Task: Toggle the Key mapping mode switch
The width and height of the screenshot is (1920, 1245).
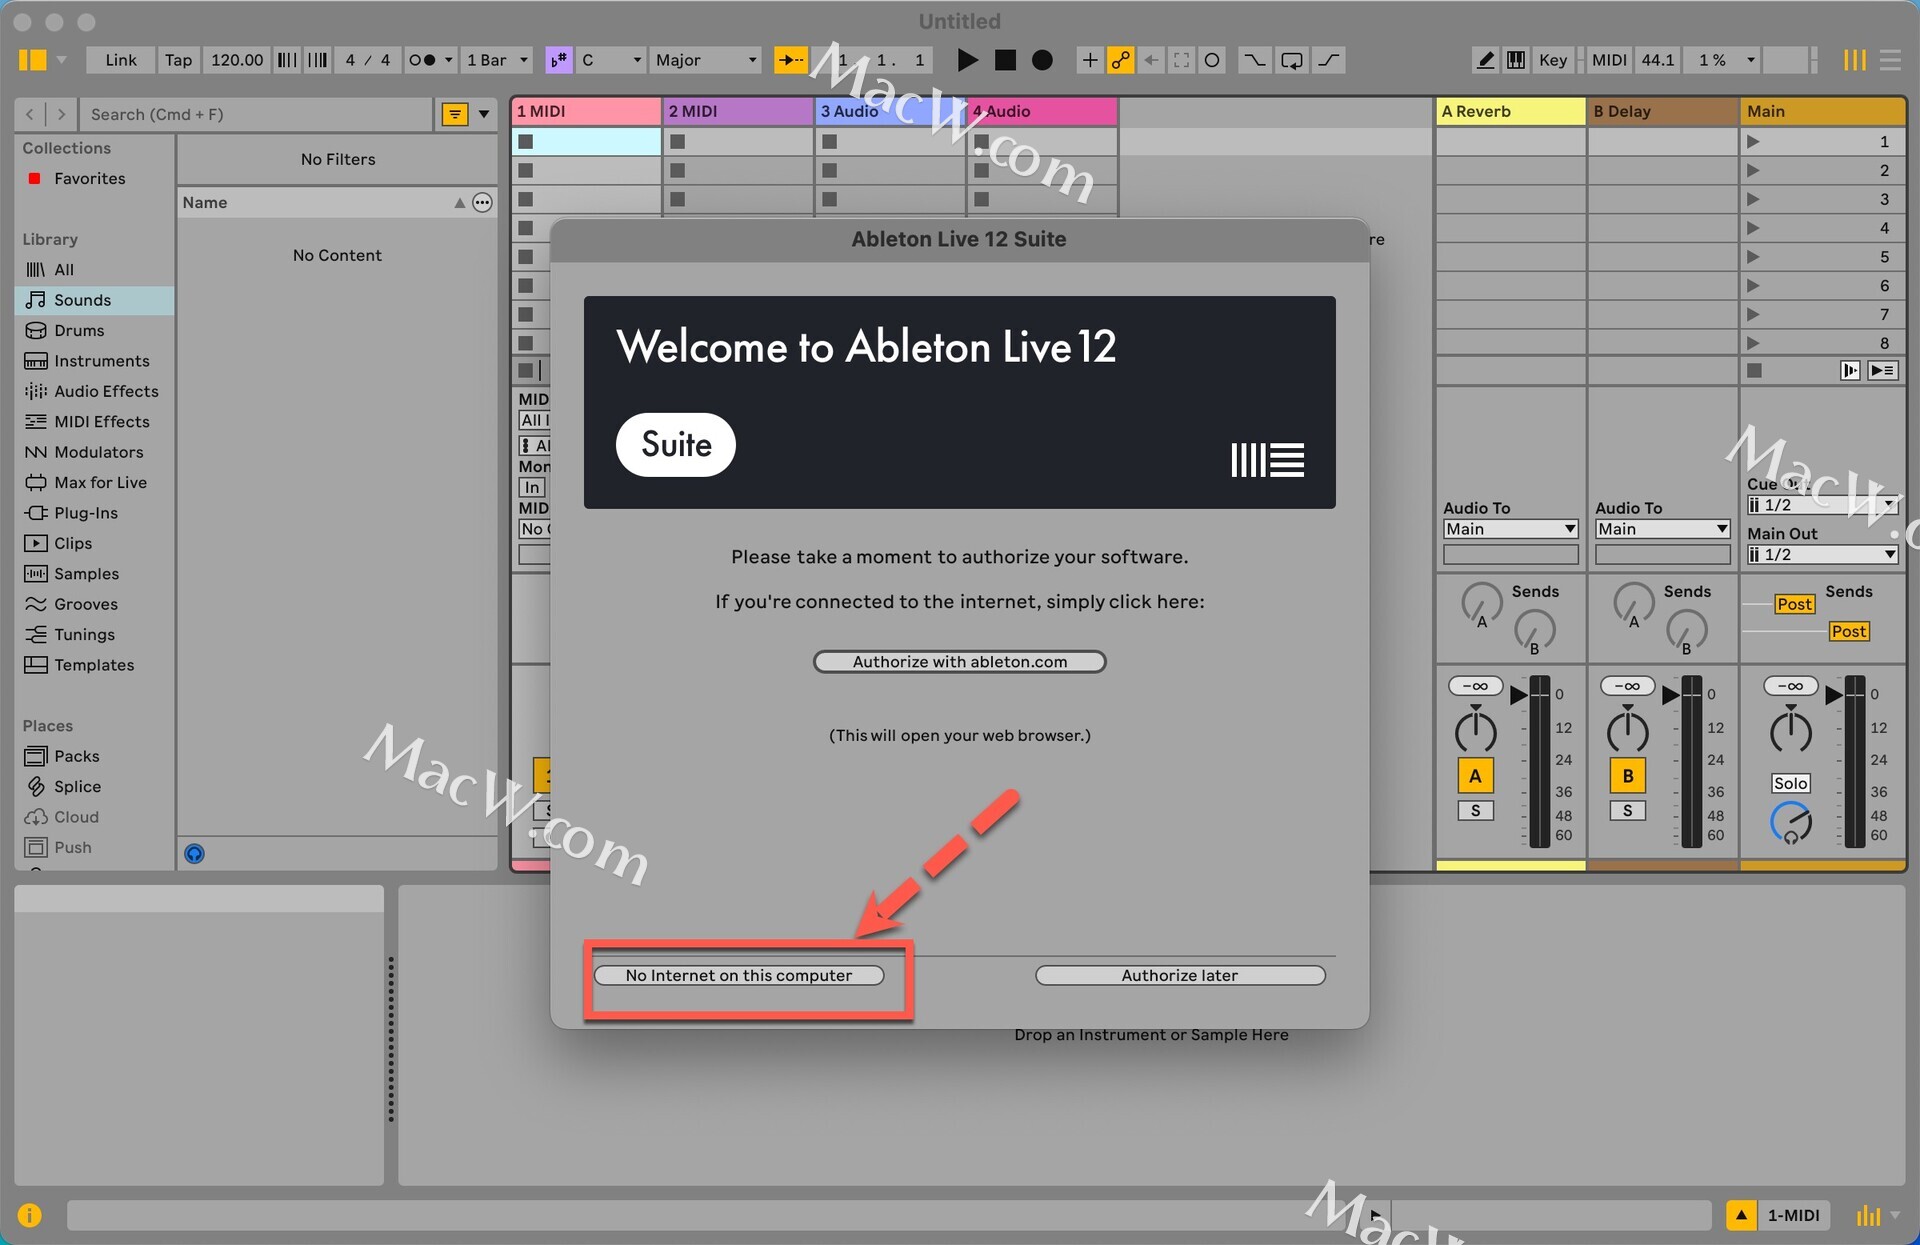Action: (x=1552, y=60)
